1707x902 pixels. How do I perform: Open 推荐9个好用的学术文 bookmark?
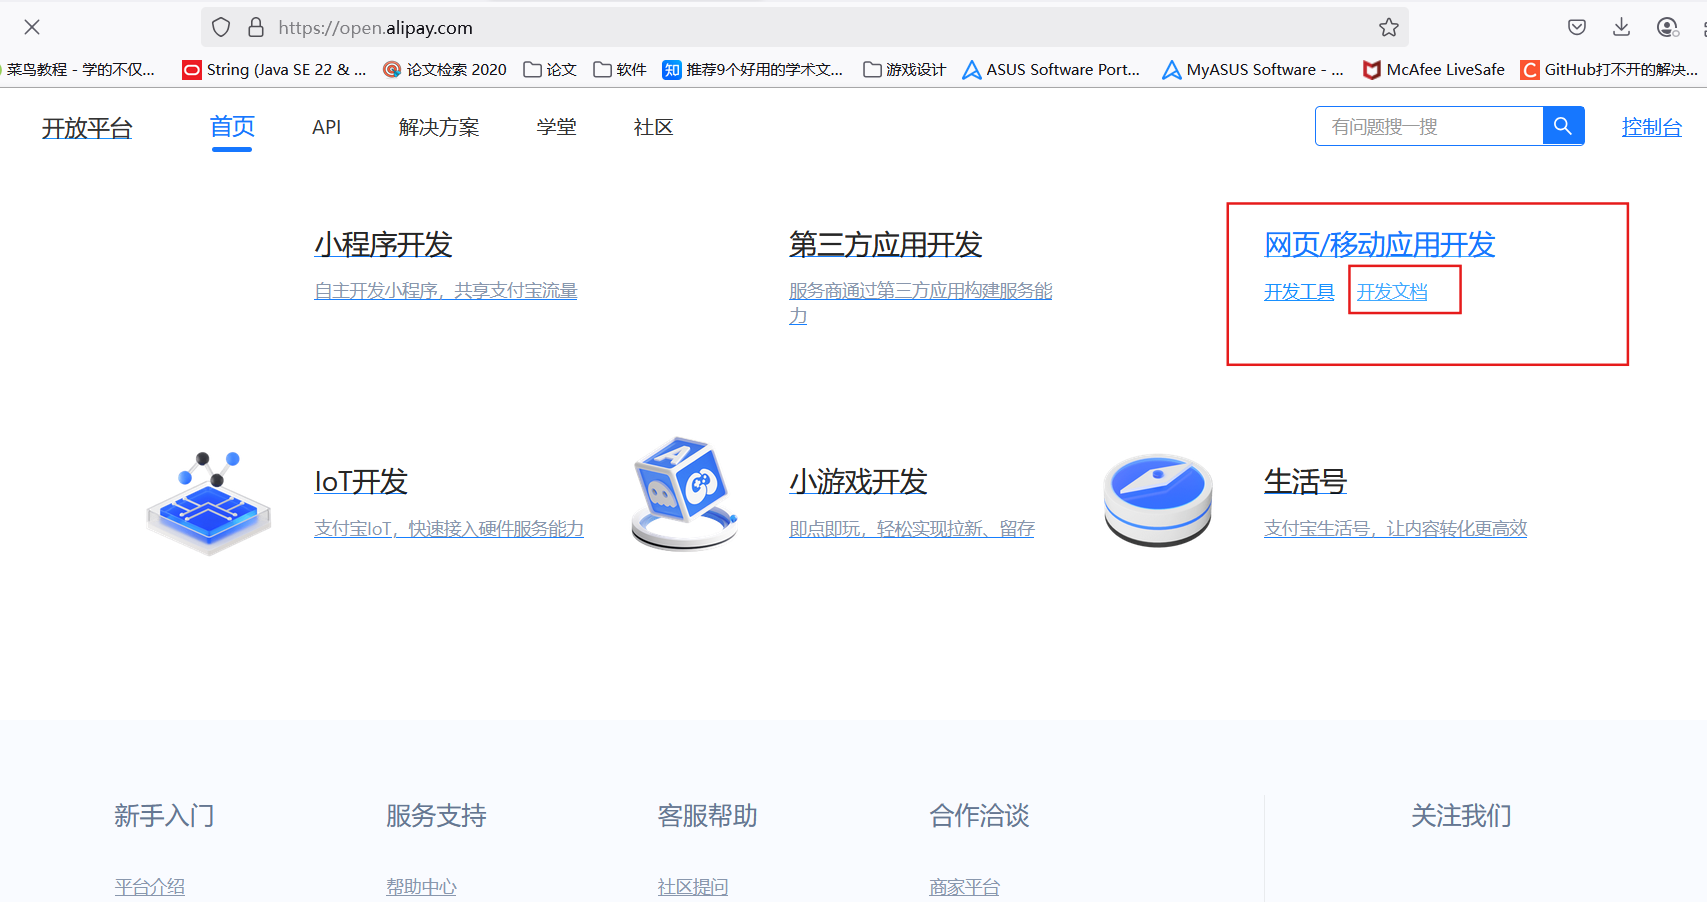[753, 69]
